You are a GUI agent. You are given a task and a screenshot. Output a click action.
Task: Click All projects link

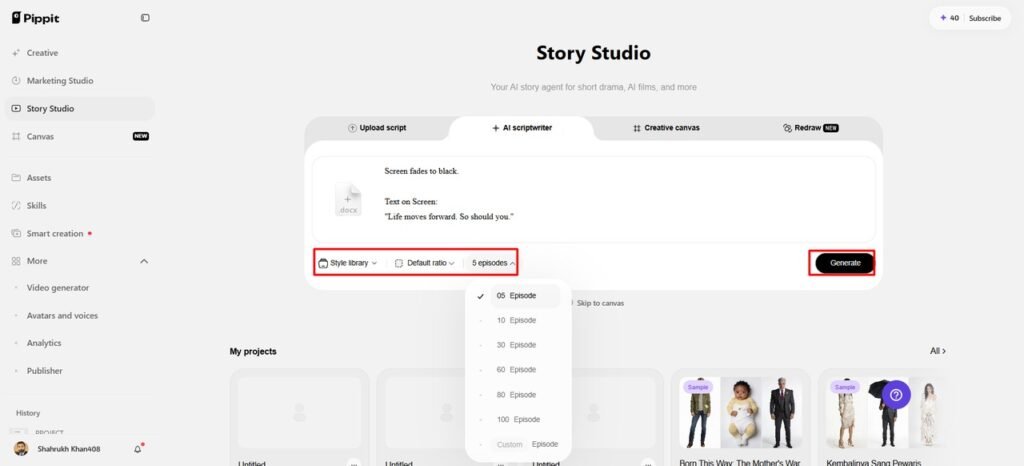[x=938, y=351]
